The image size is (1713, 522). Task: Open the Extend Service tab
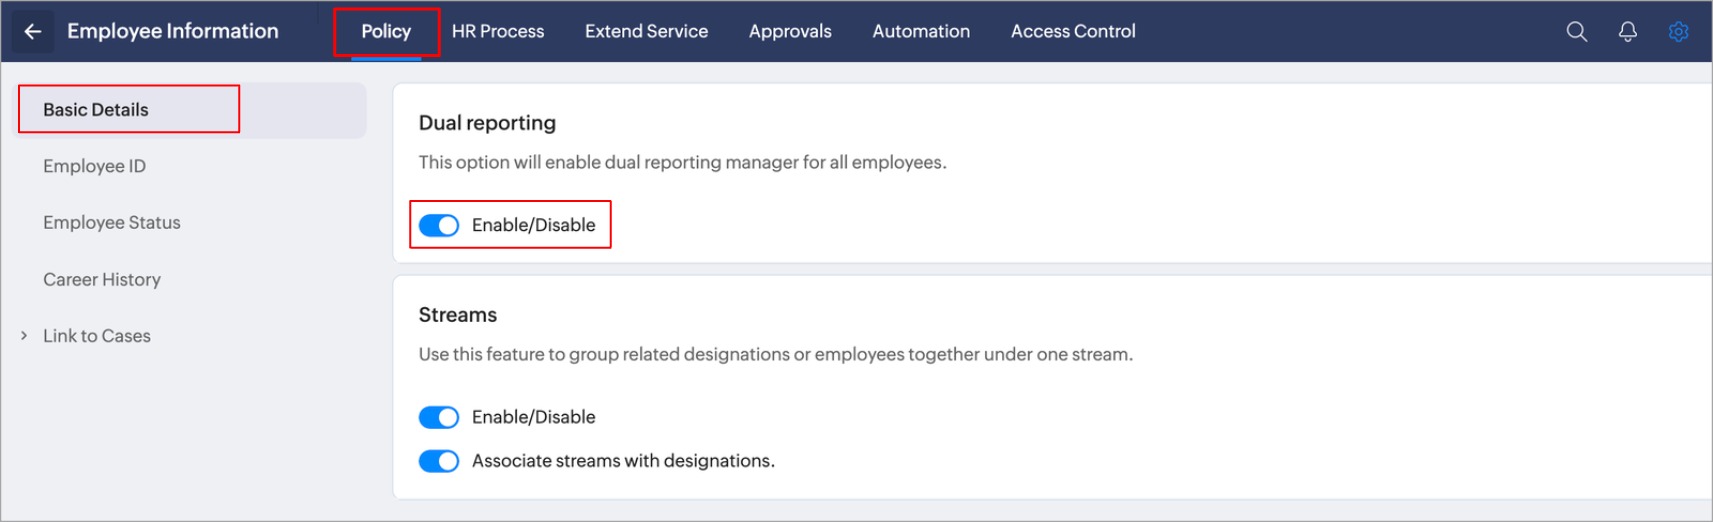click(646, 32)
